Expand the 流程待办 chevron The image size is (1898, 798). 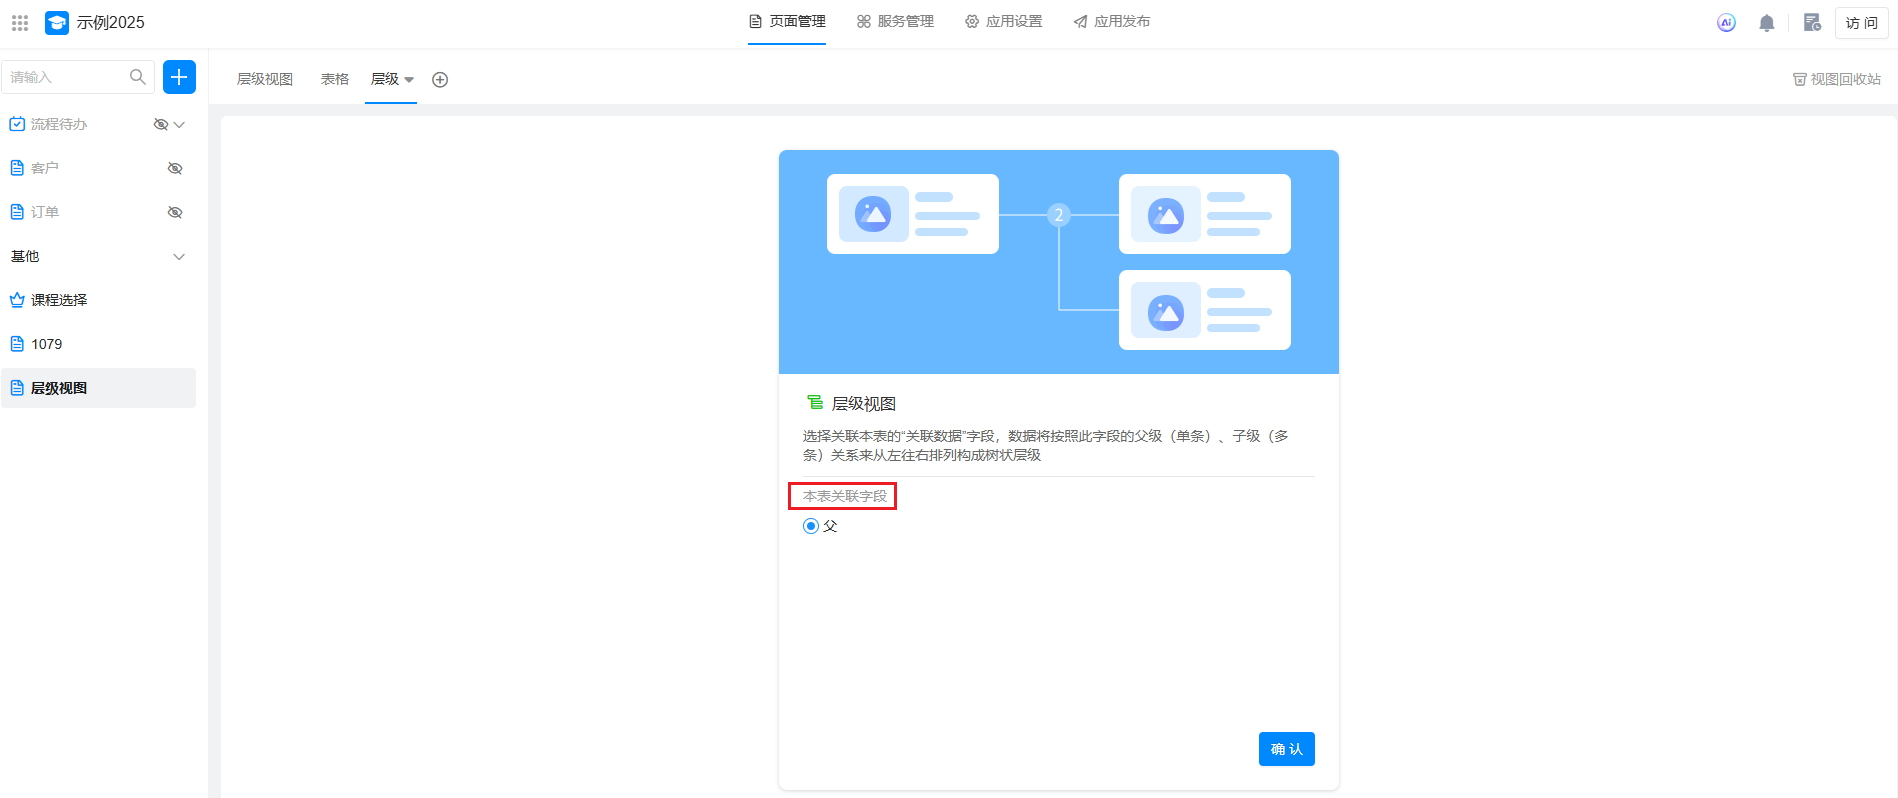click(x=180, y=125)
